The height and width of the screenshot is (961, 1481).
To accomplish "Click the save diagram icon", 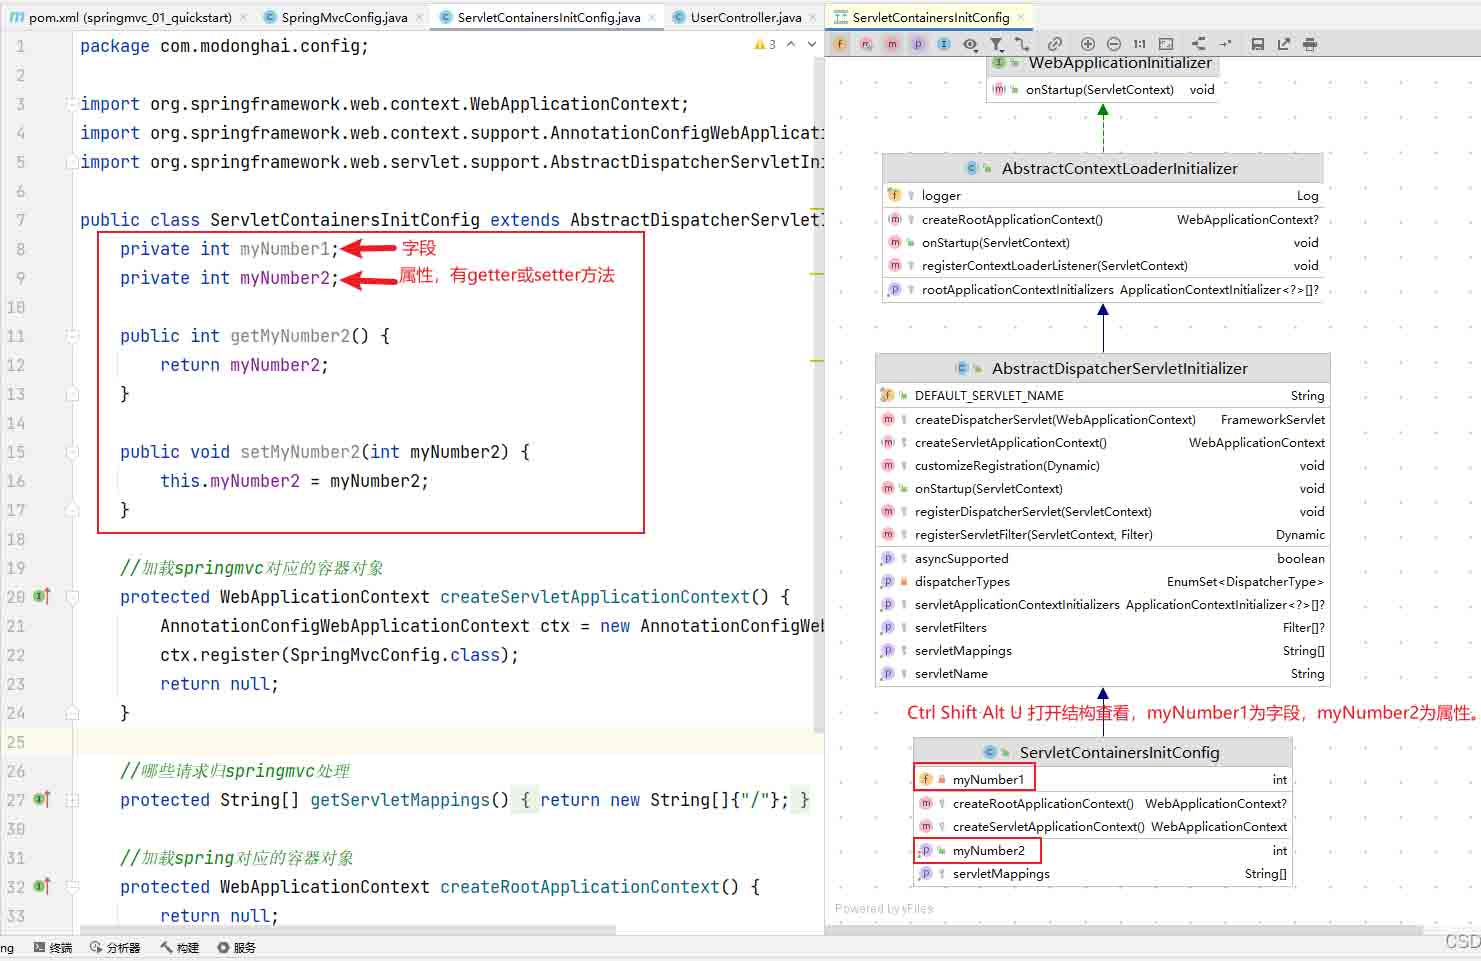I will coord(1258,44).
